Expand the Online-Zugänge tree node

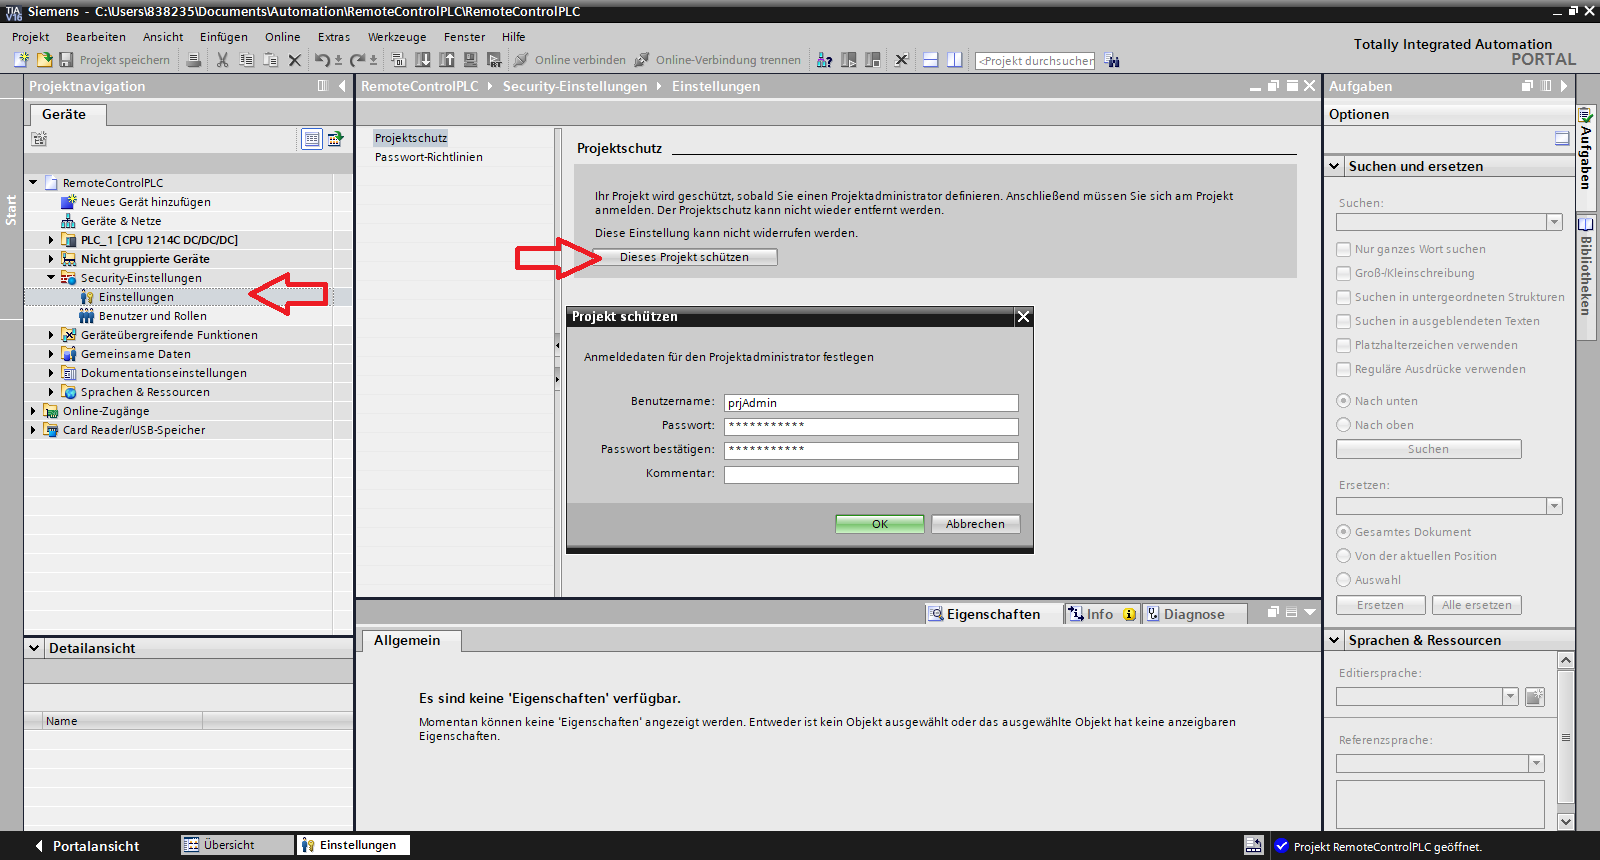point(33,411)
